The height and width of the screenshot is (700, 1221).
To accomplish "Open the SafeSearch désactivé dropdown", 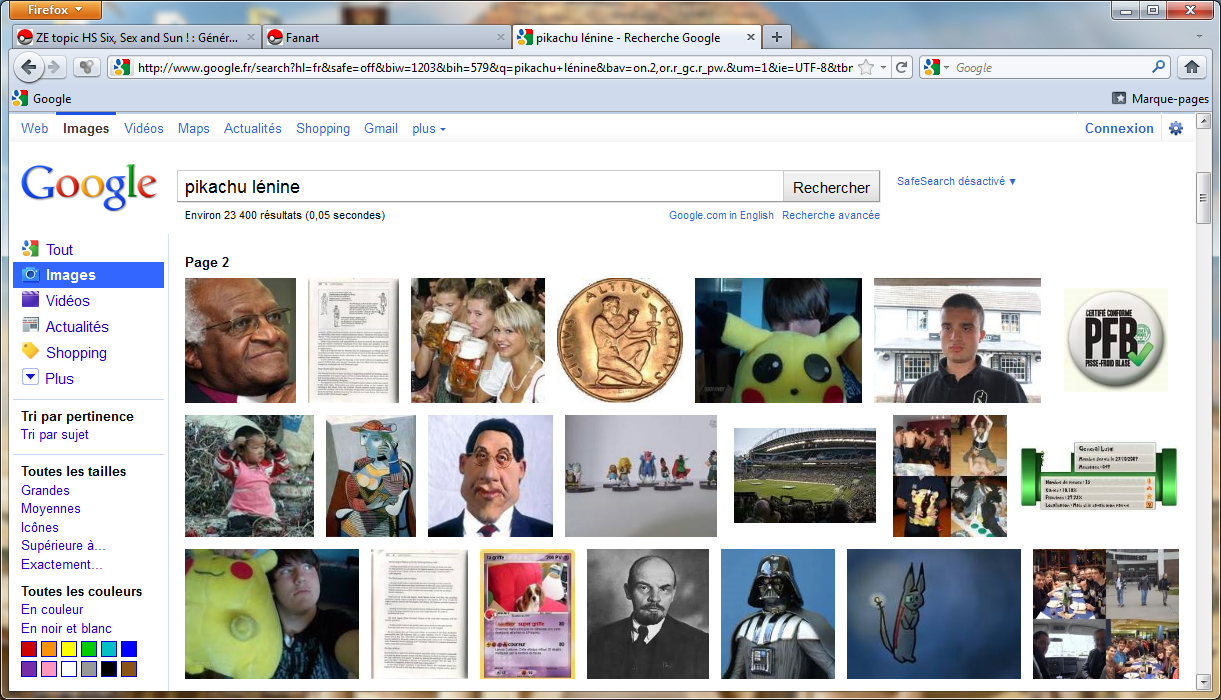I will click(x=956, y=181).
